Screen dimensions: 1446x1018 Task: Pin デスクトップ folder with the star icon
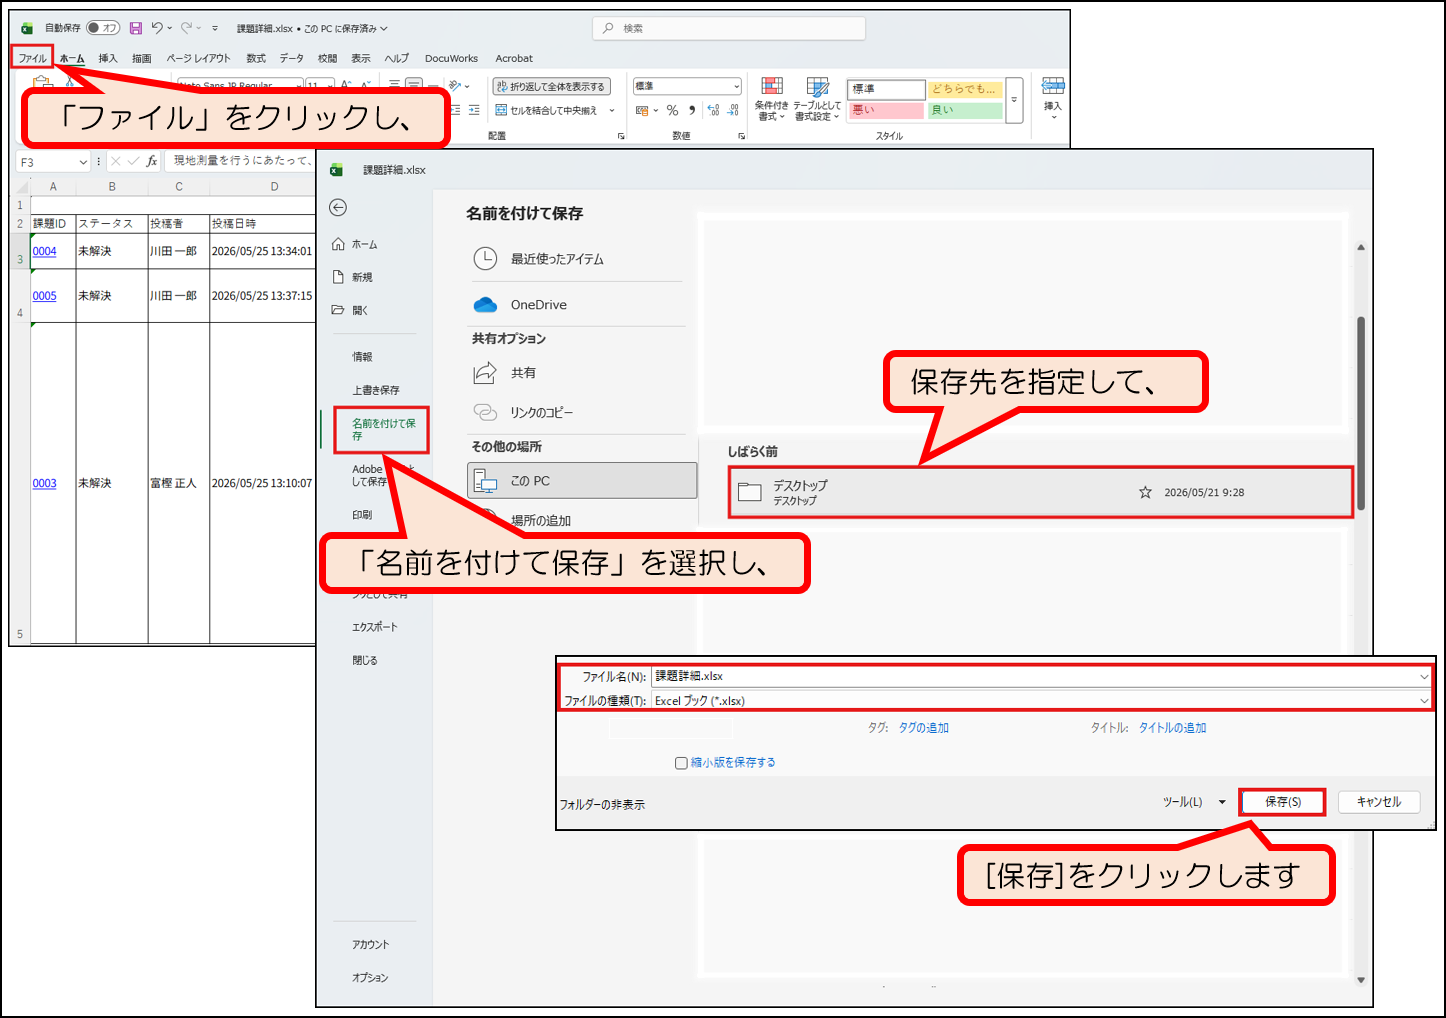[1145, 492]
